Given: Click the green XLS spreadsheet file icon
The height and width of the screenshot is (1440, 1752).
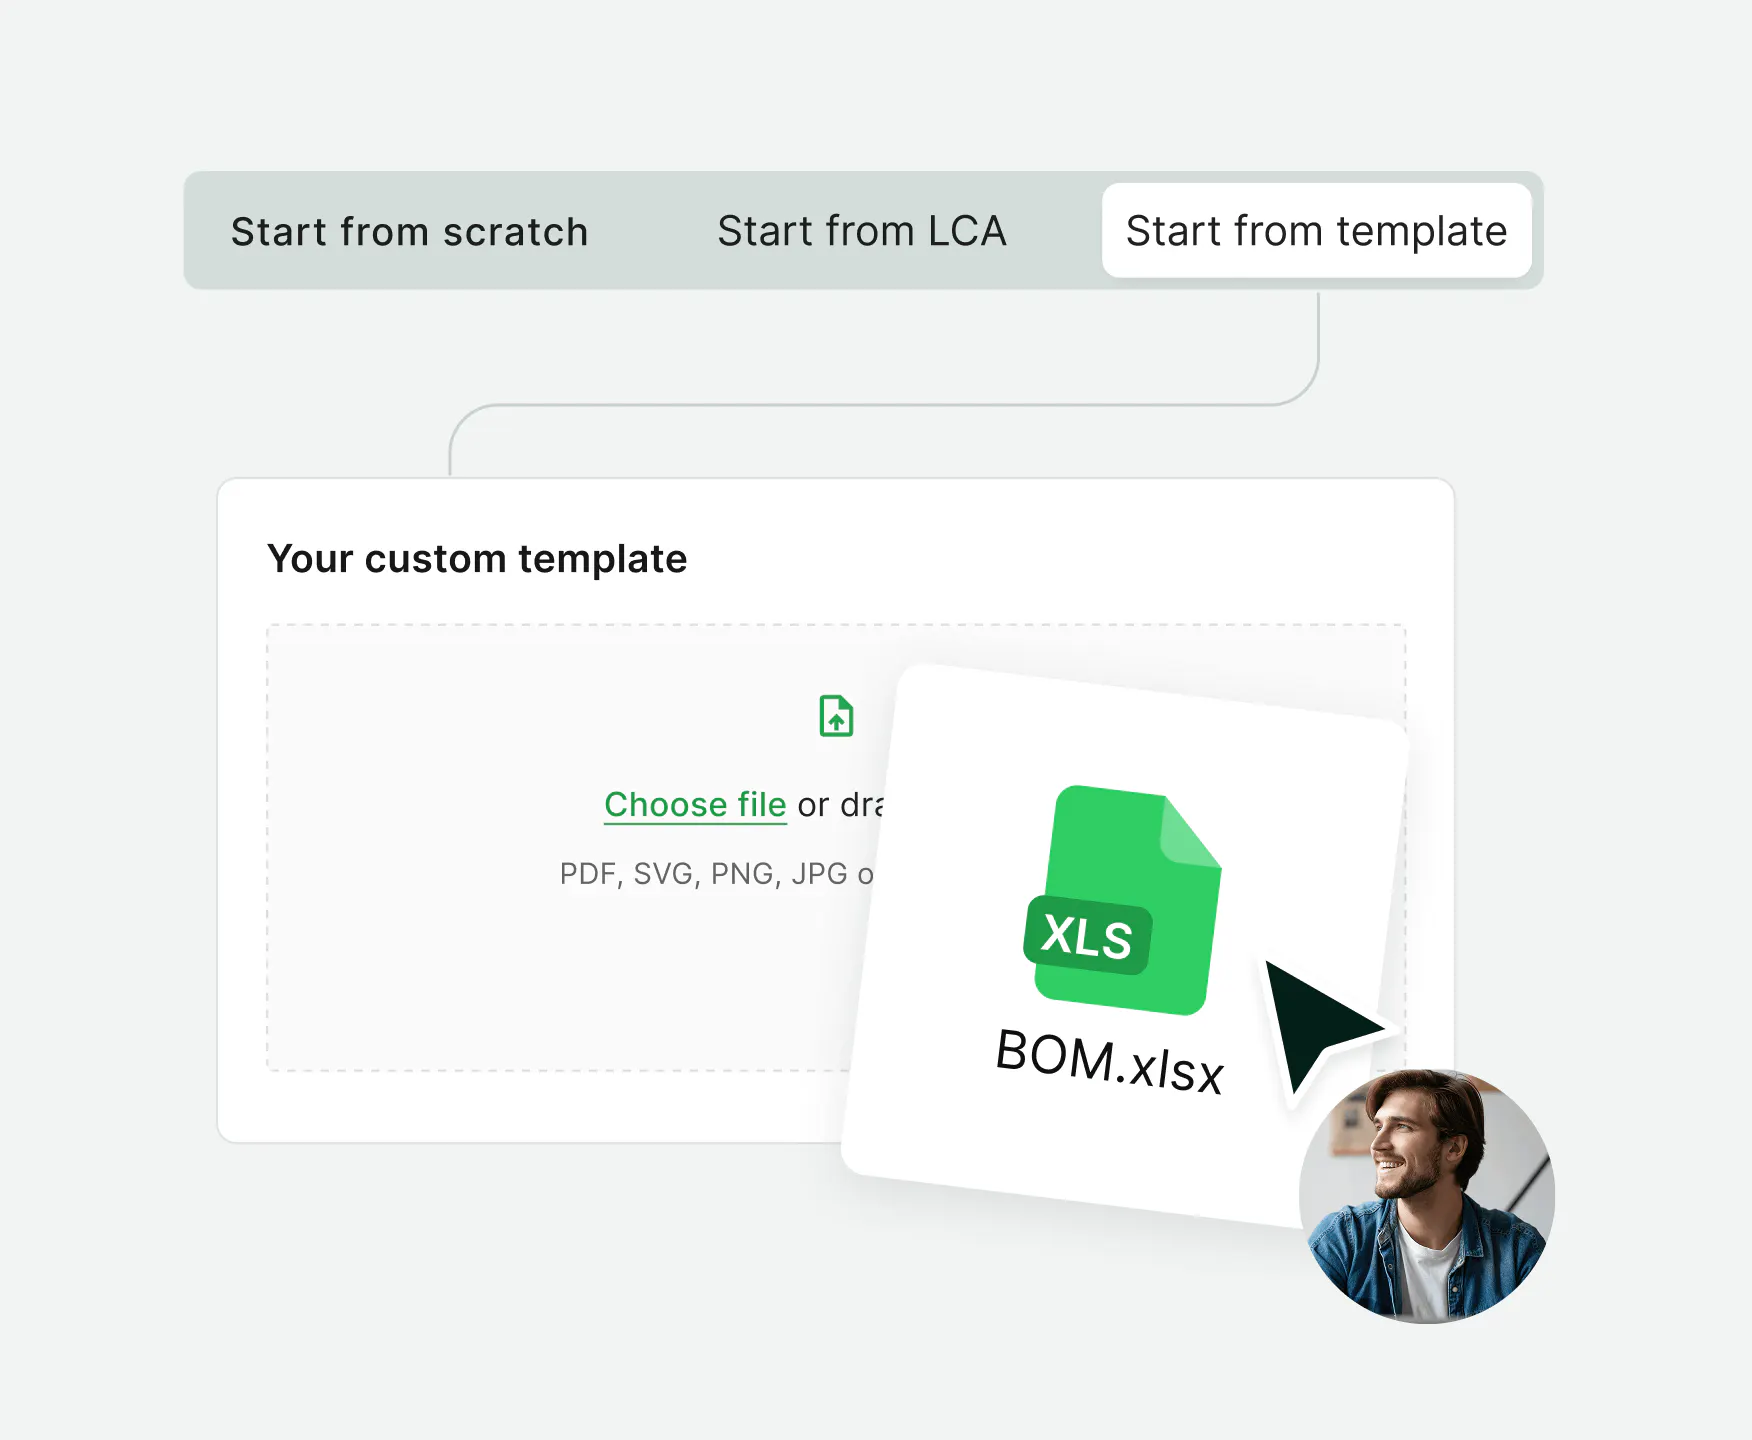Looking at the screenshot, I should (x=1128, y=890).
